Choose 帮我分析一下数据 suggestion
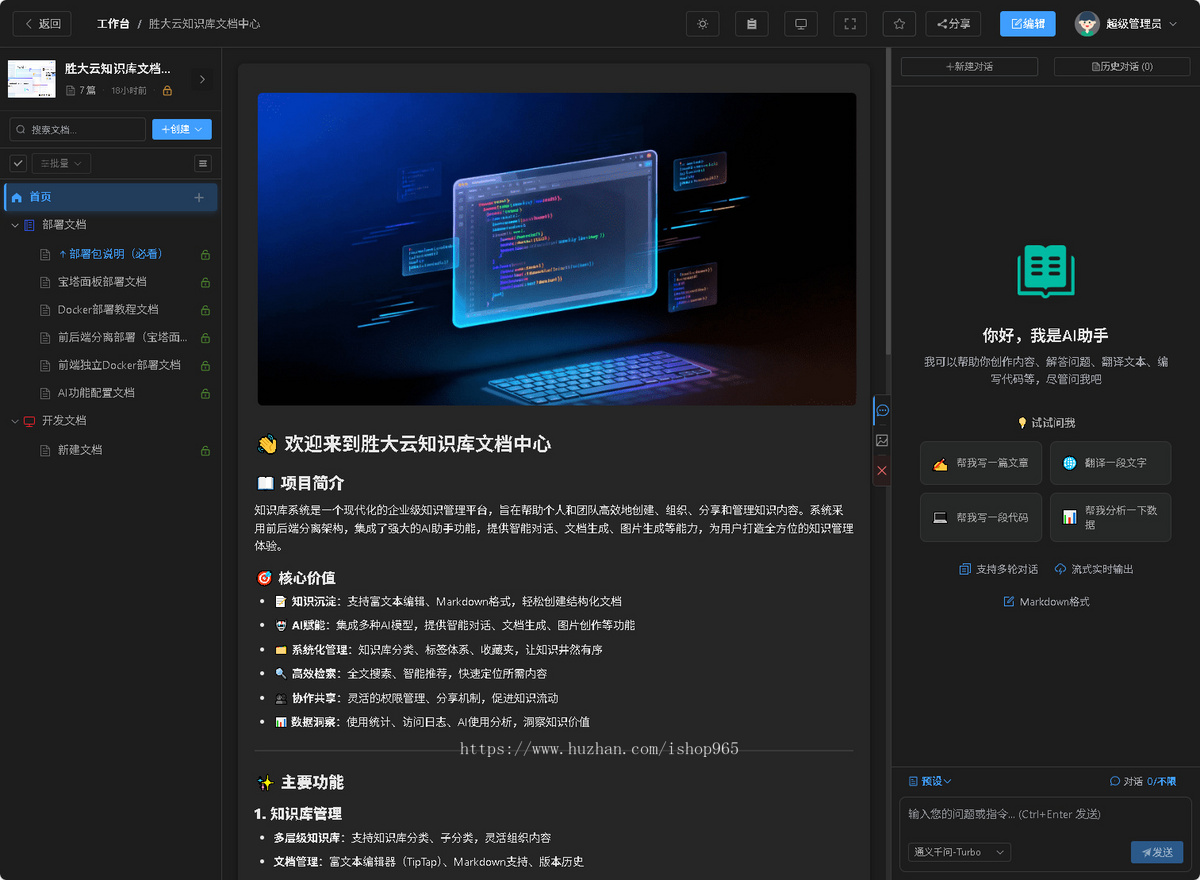 tap(1110, 517)
